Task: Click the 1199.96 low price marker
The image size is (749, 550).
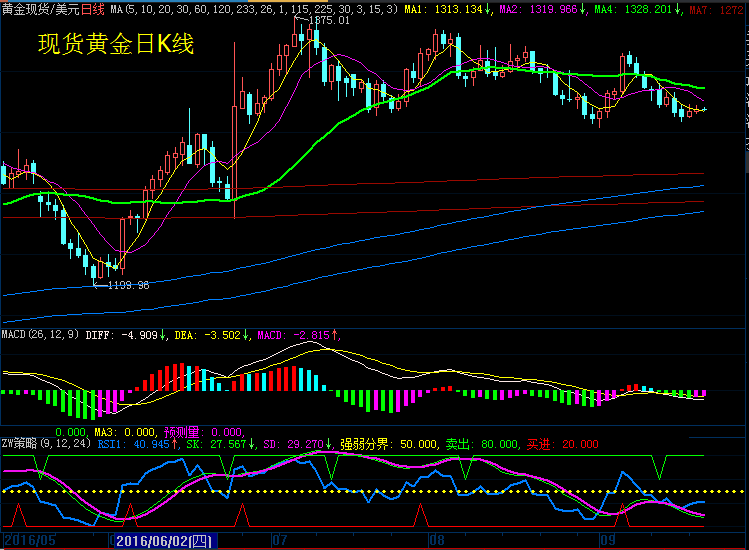Action: [x=128, y=285]
